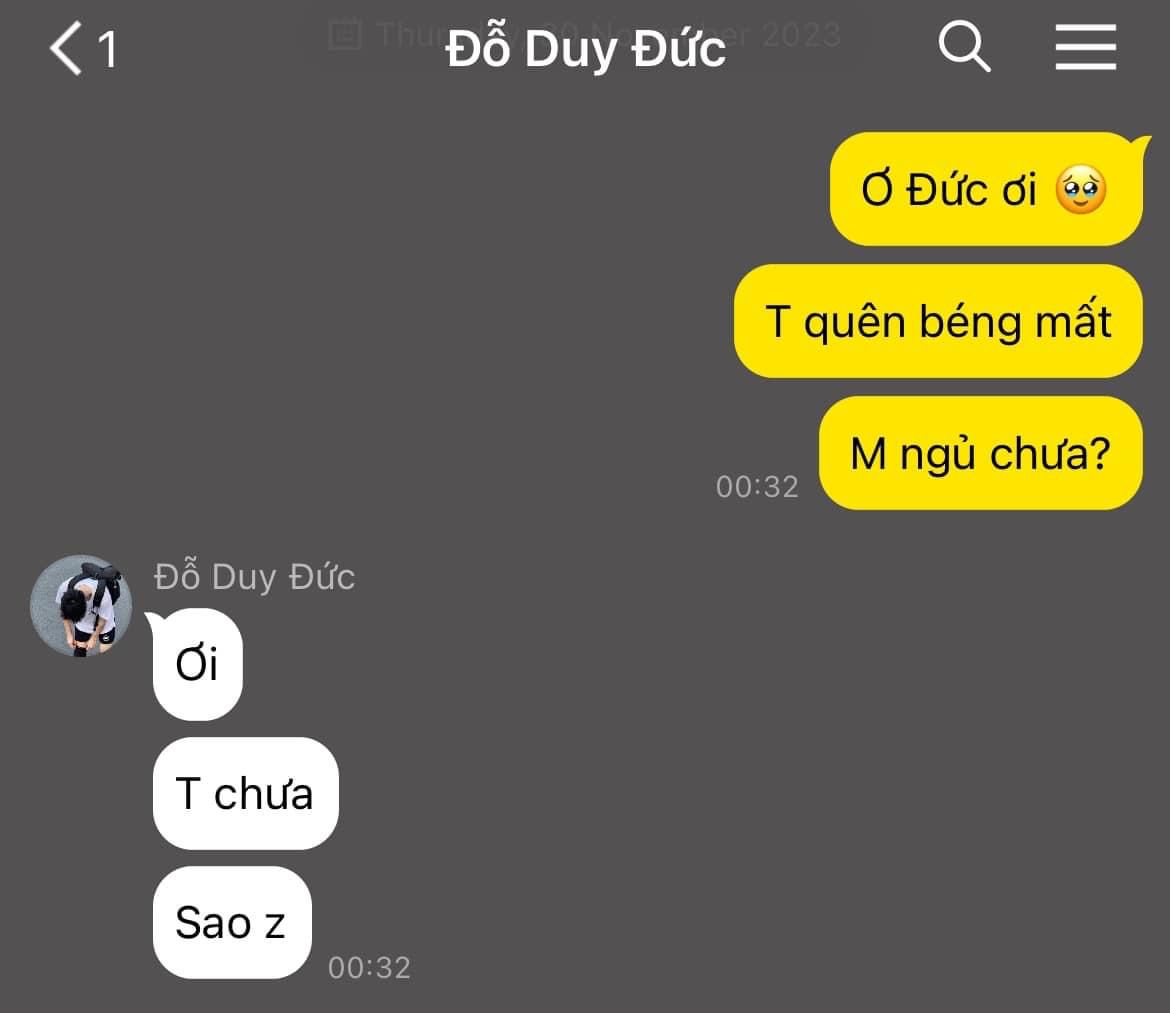Screen dimensions: 1170x1013
Task: Go back using the left arrow
Action: [66, 48]
